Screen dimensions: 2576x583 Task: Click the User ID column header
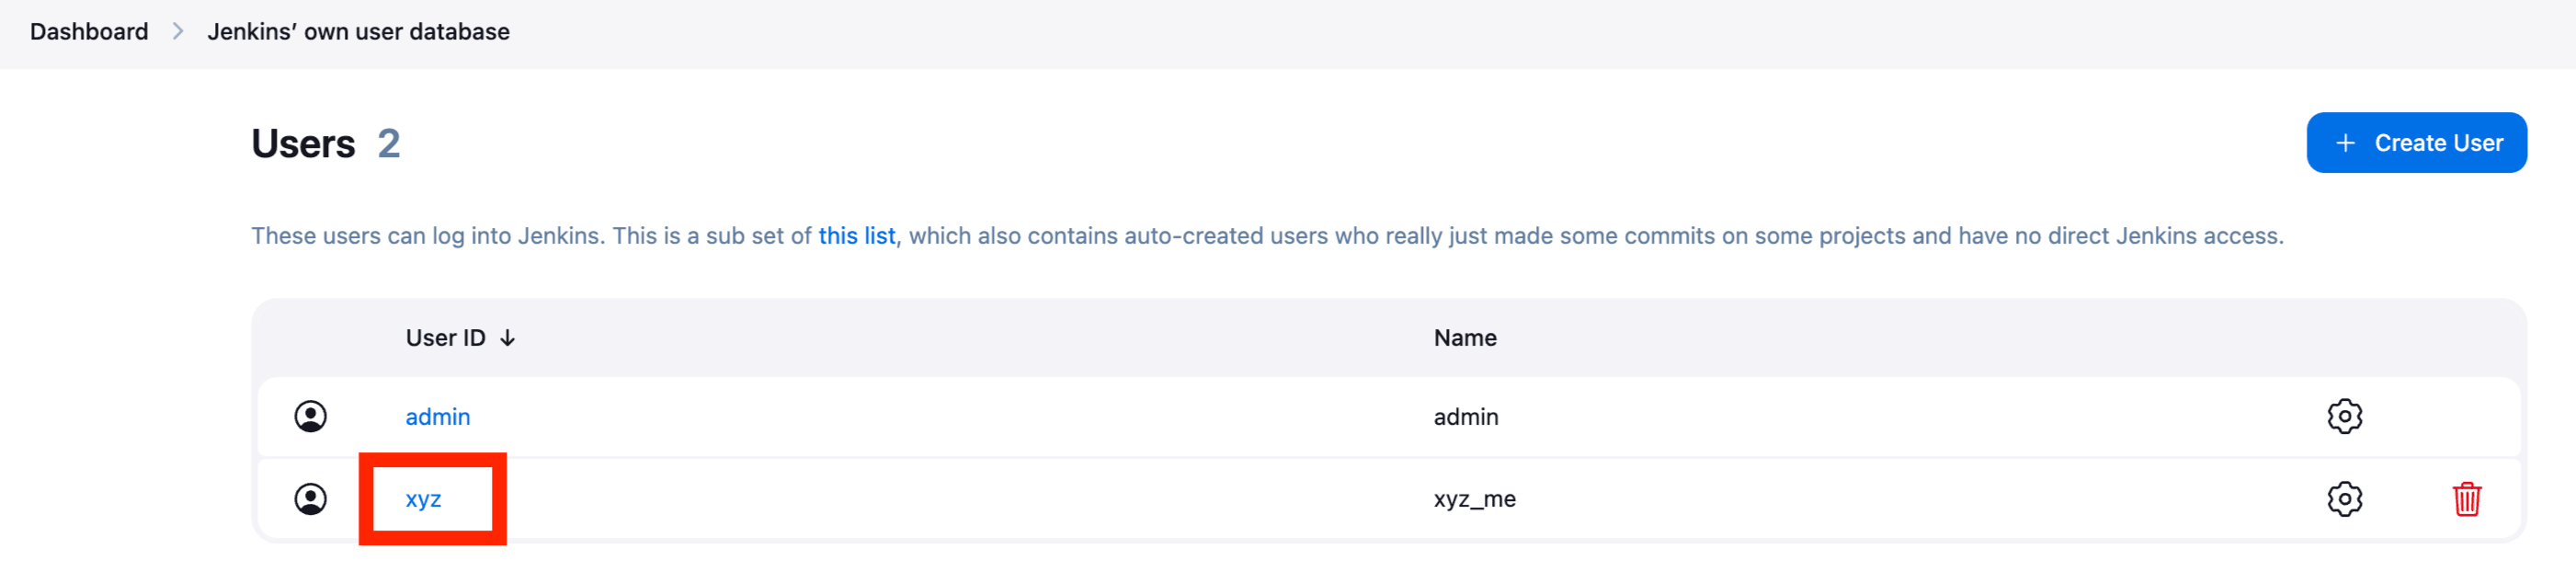point(445,337)
